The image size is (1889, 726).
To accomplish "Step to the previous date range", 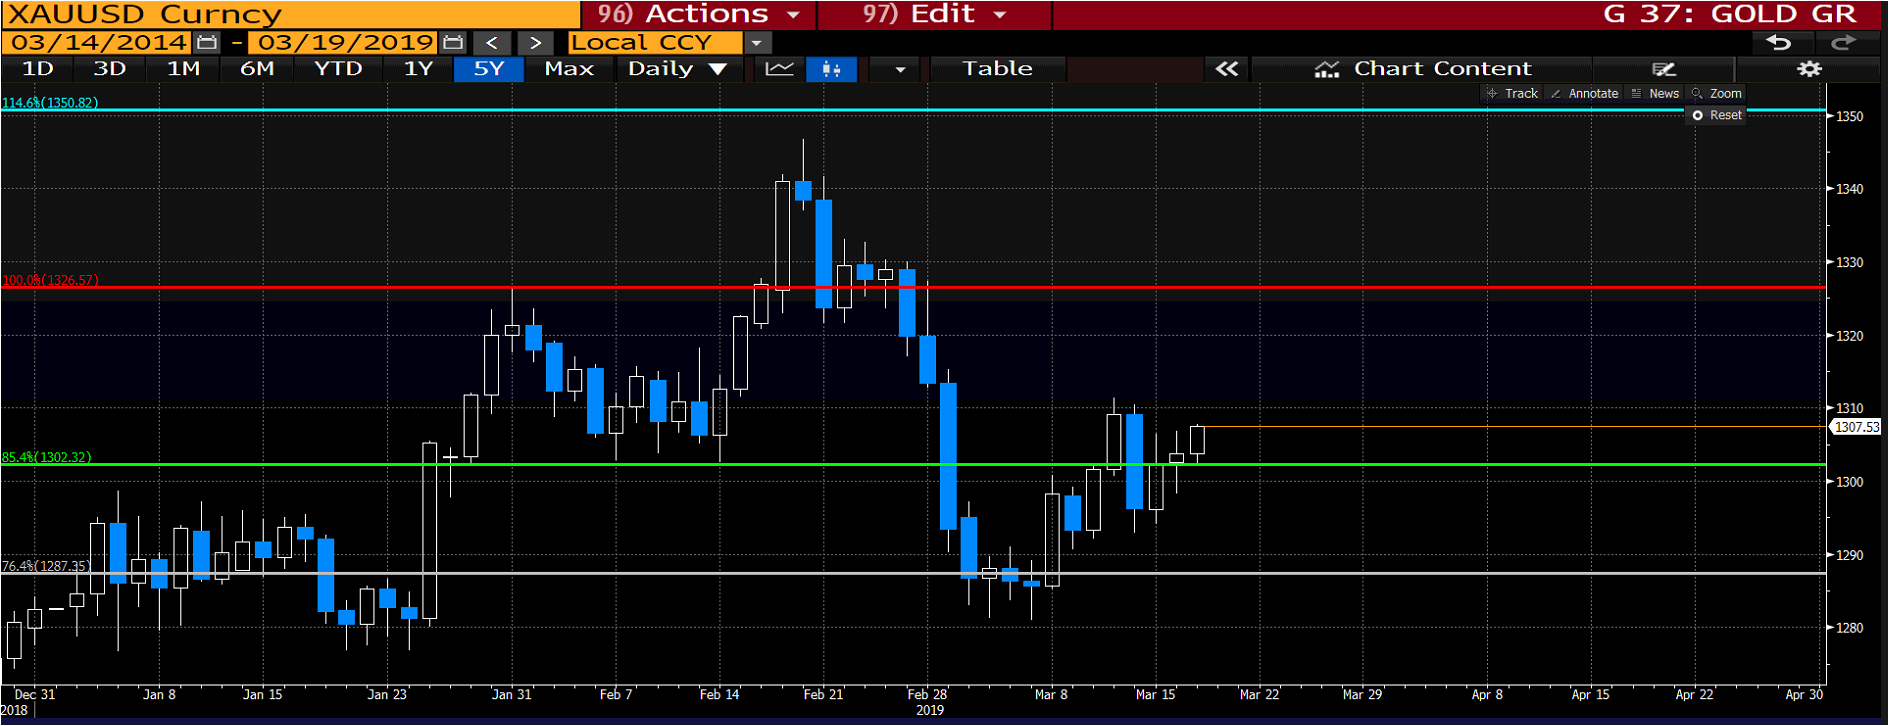I will [x=491, y=43].
